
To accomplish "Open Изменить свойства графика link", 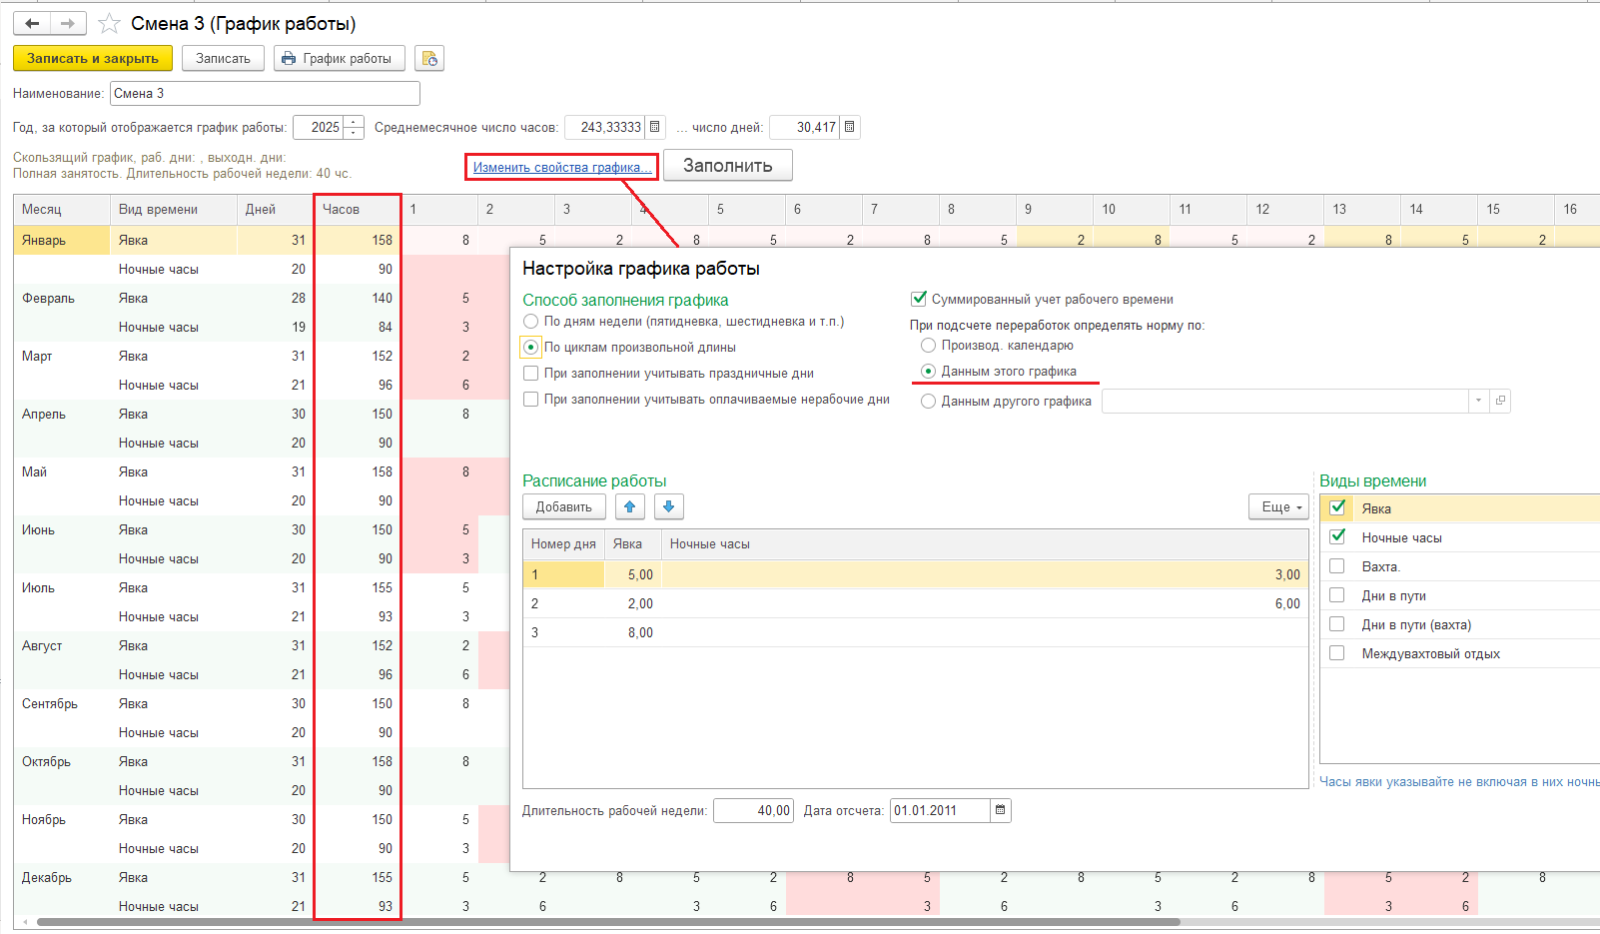I will coord(561,167).
